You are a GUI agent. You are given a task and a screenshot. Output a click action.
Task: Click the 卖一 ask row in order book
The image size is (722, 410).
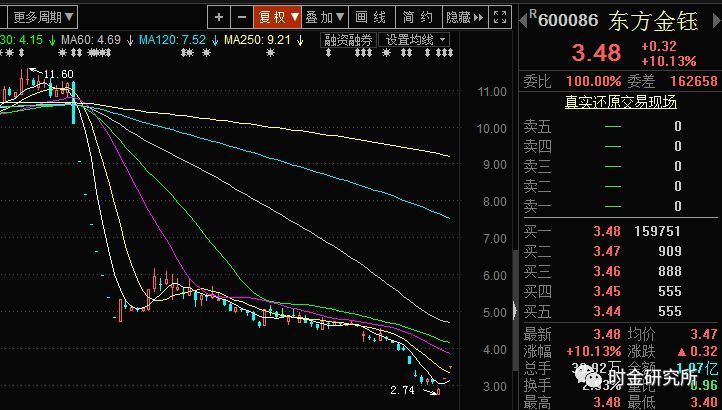coord(620,206)
